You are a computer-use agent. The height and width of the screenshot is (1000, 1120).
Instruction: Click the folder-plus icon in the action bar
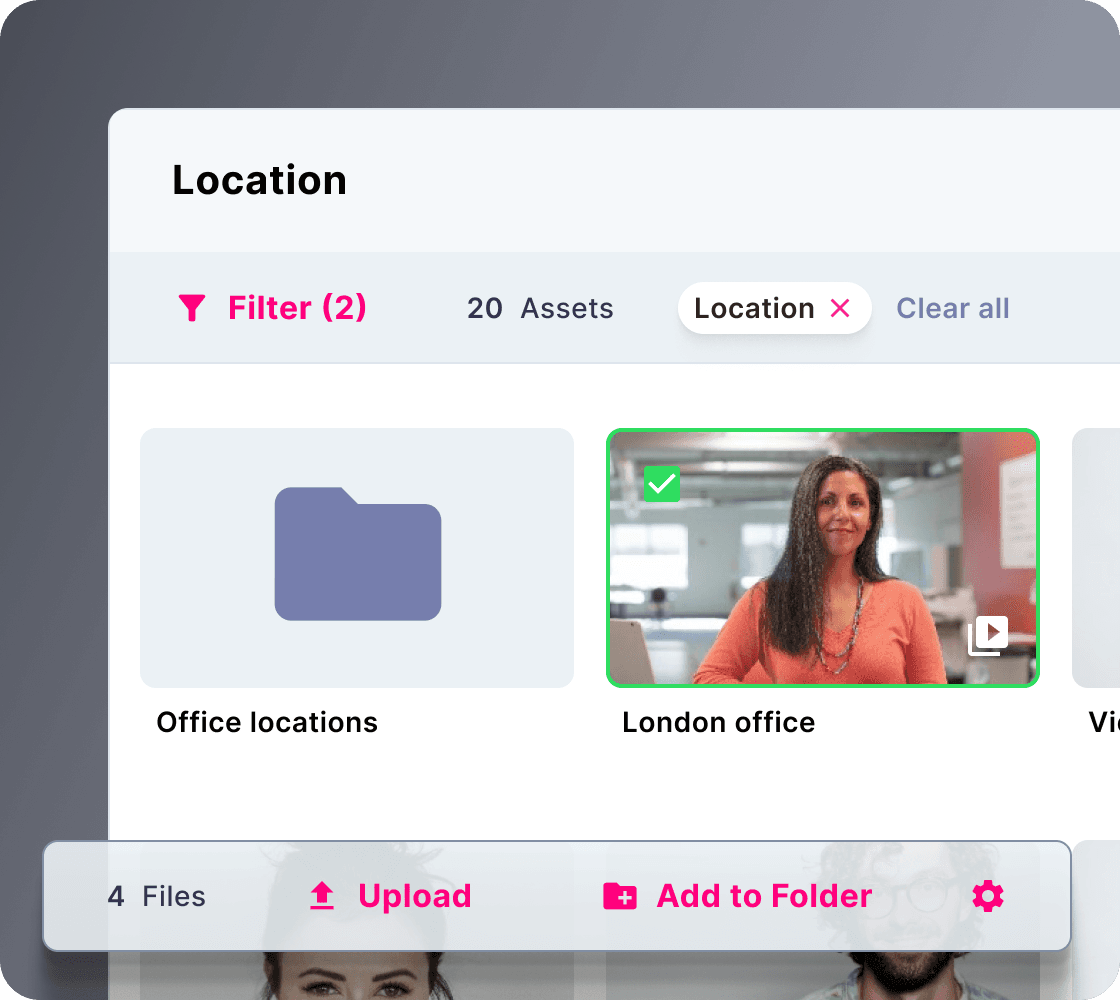point(620,896)
